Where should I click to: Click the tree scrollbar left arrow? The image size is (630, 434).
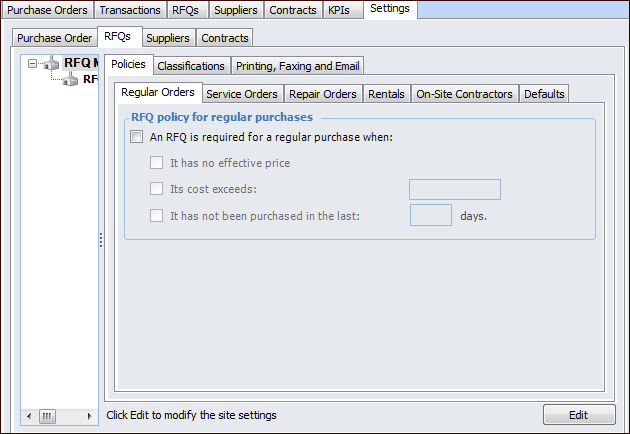coord(29,416)
